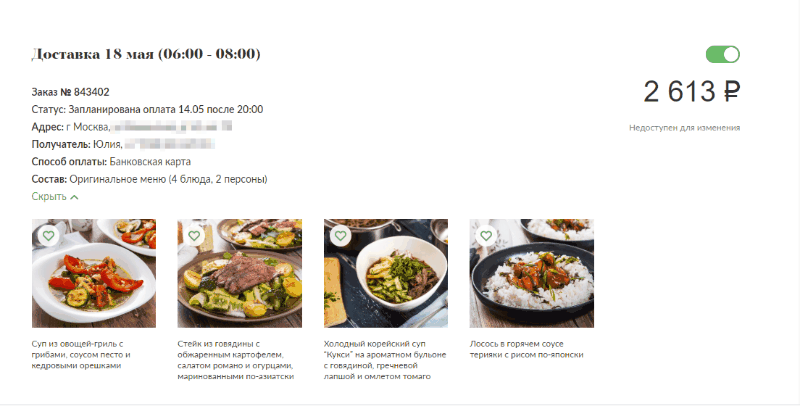Click heart icon on Korean Kuksi soup

coord(340,236)
